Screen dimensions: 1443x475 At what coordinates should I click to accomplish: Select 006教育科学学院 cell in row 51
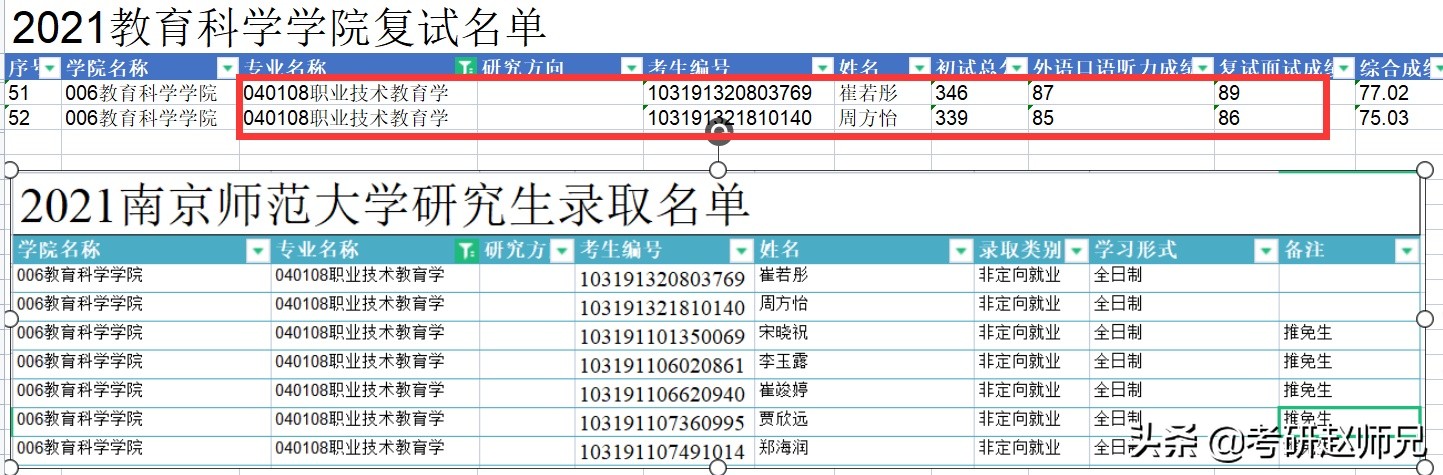(x=150, y=94)
